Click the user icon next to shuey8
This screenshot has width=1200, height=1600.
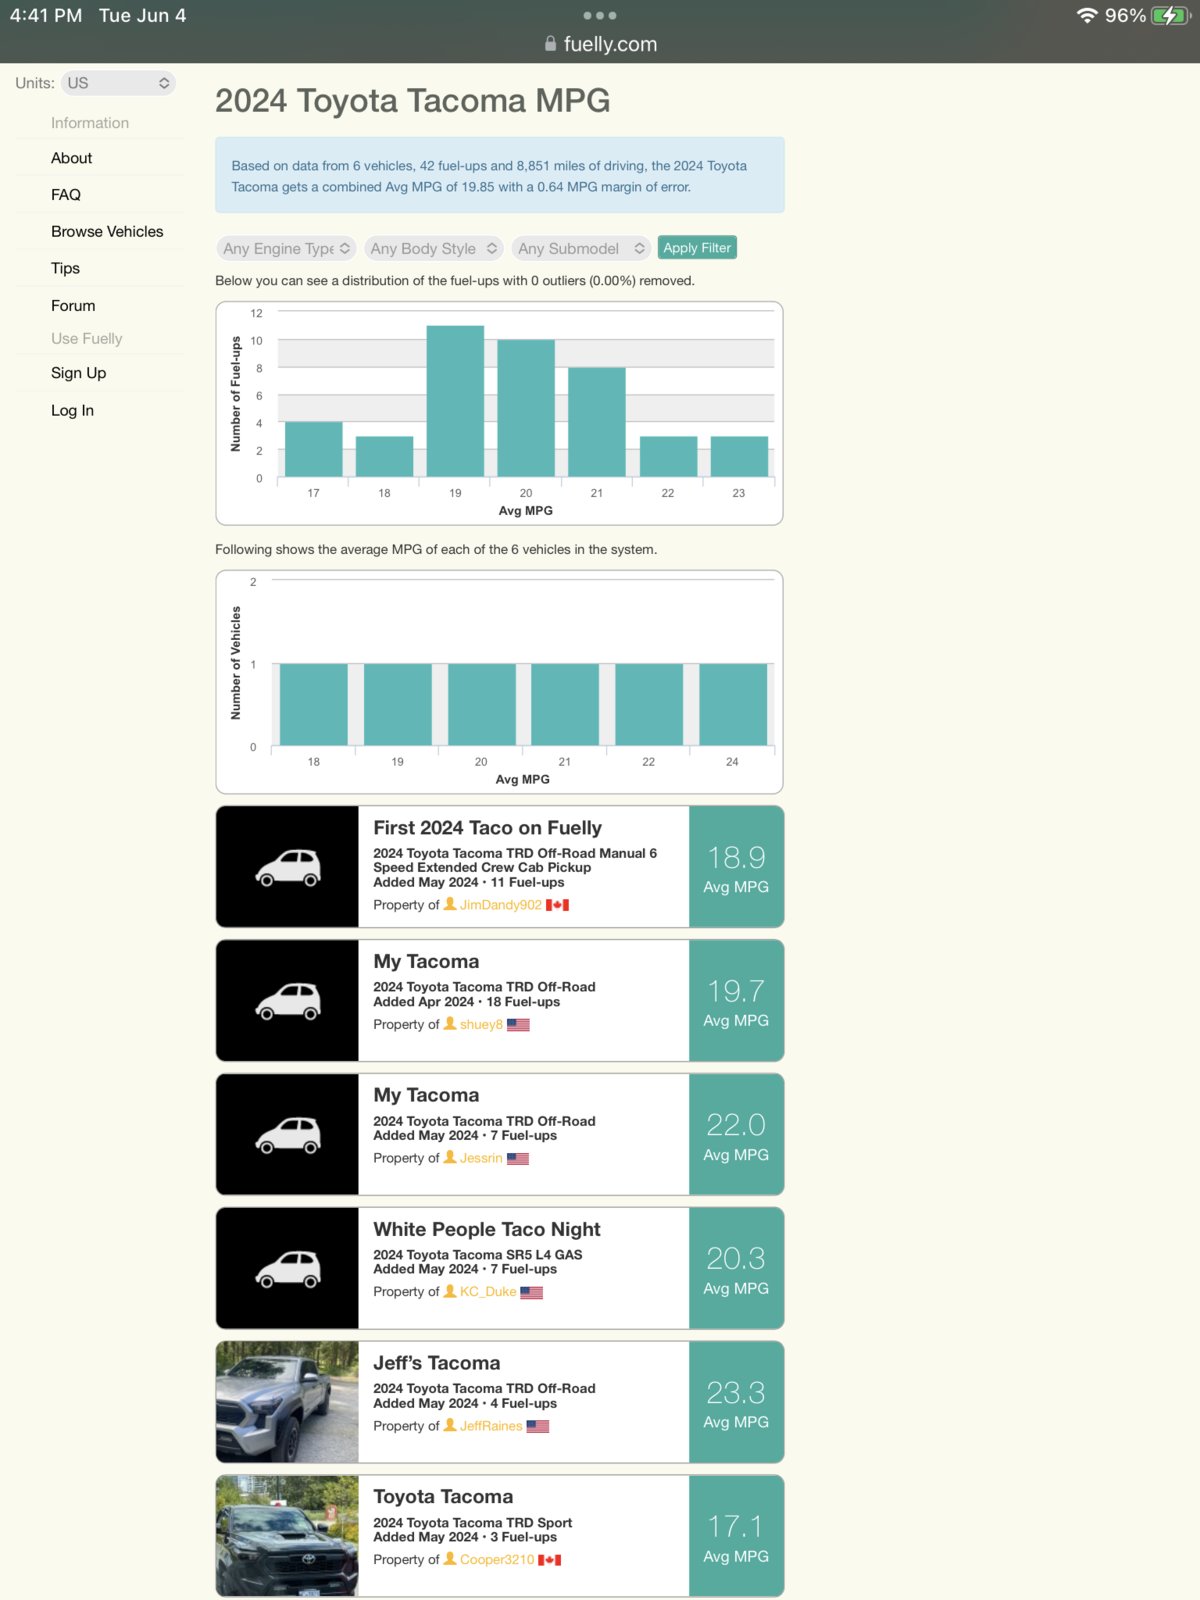(450, 1024)
